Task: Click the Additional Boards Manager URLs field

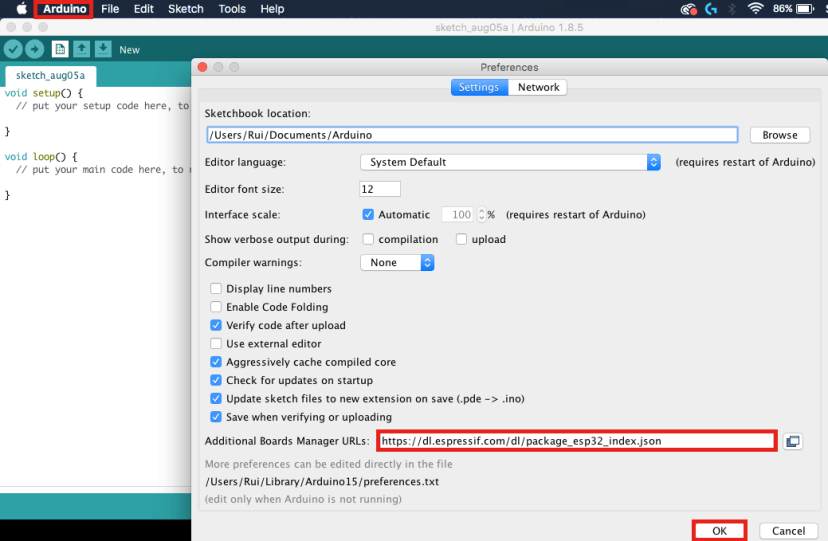Action: (576, 441)
